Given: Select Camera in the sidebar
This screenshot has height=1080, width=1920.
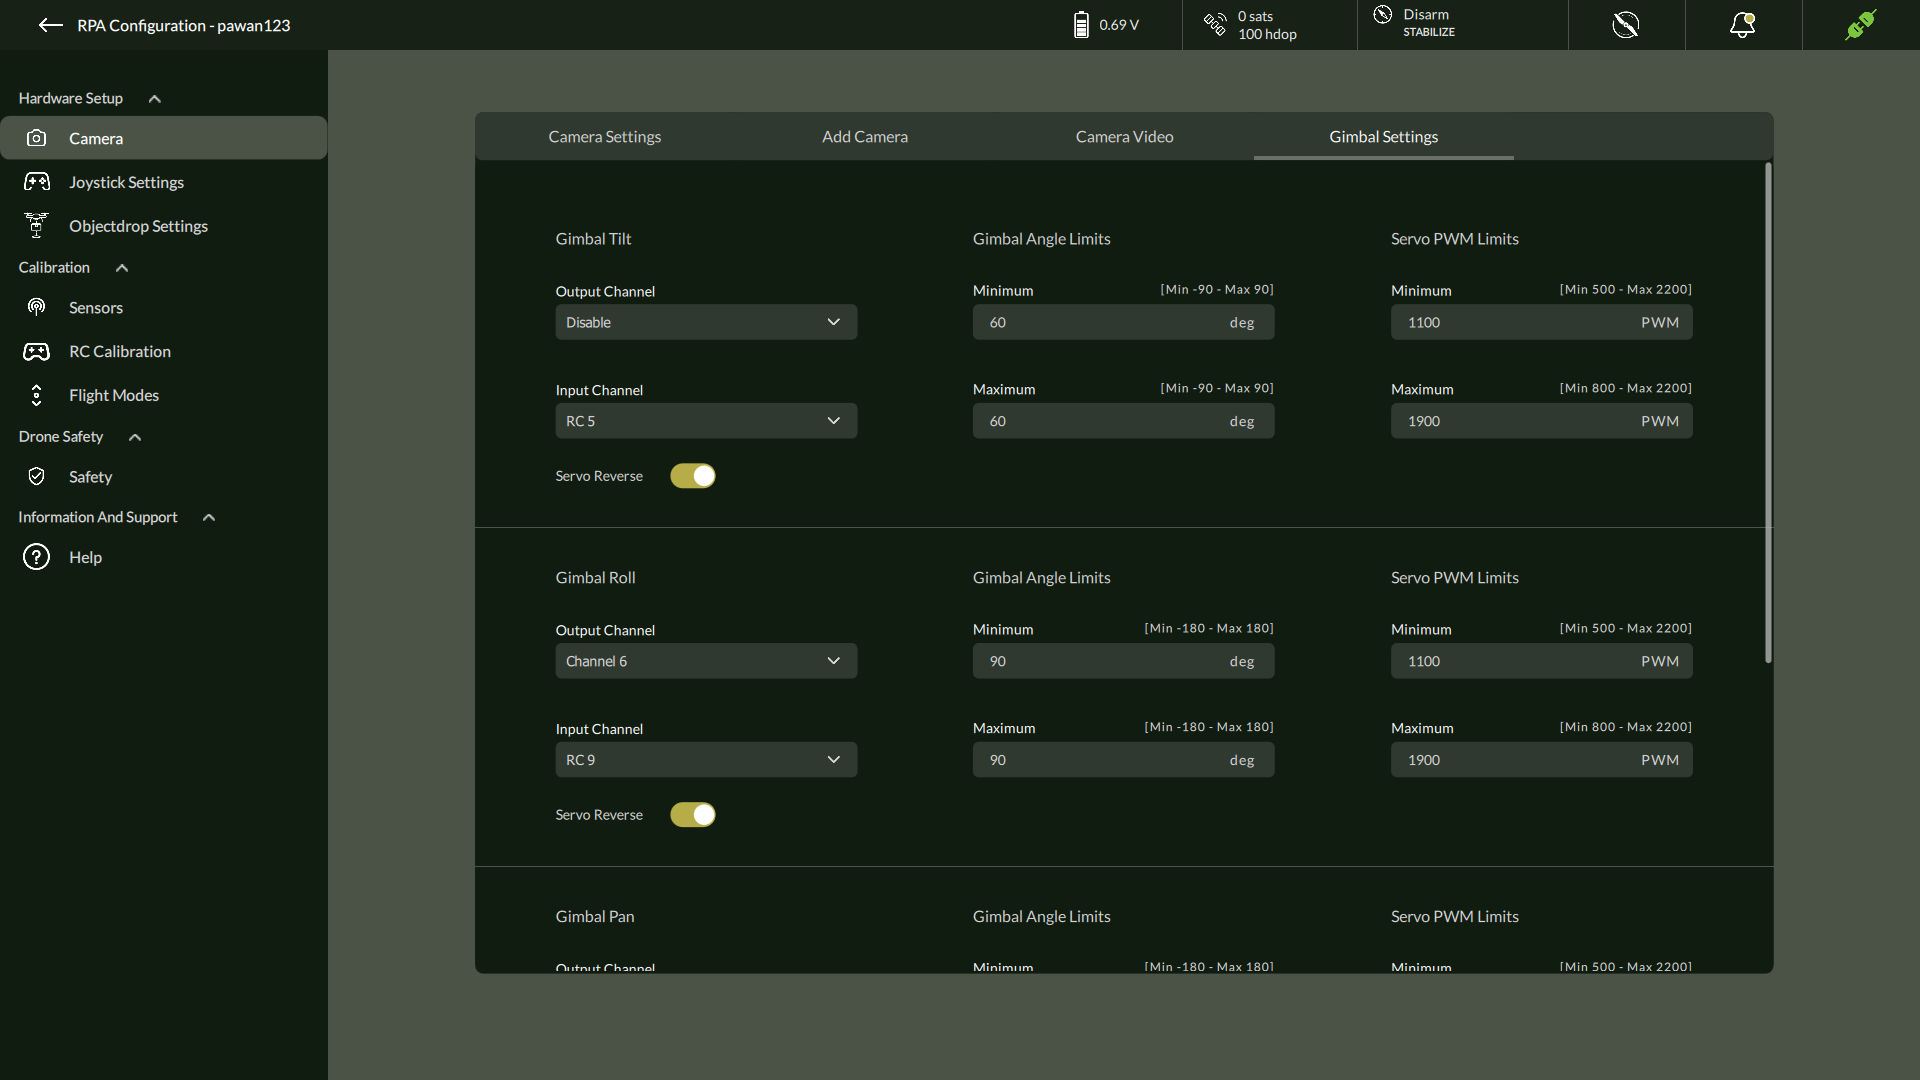Looking at the screenshot, I should click(164, 138).
